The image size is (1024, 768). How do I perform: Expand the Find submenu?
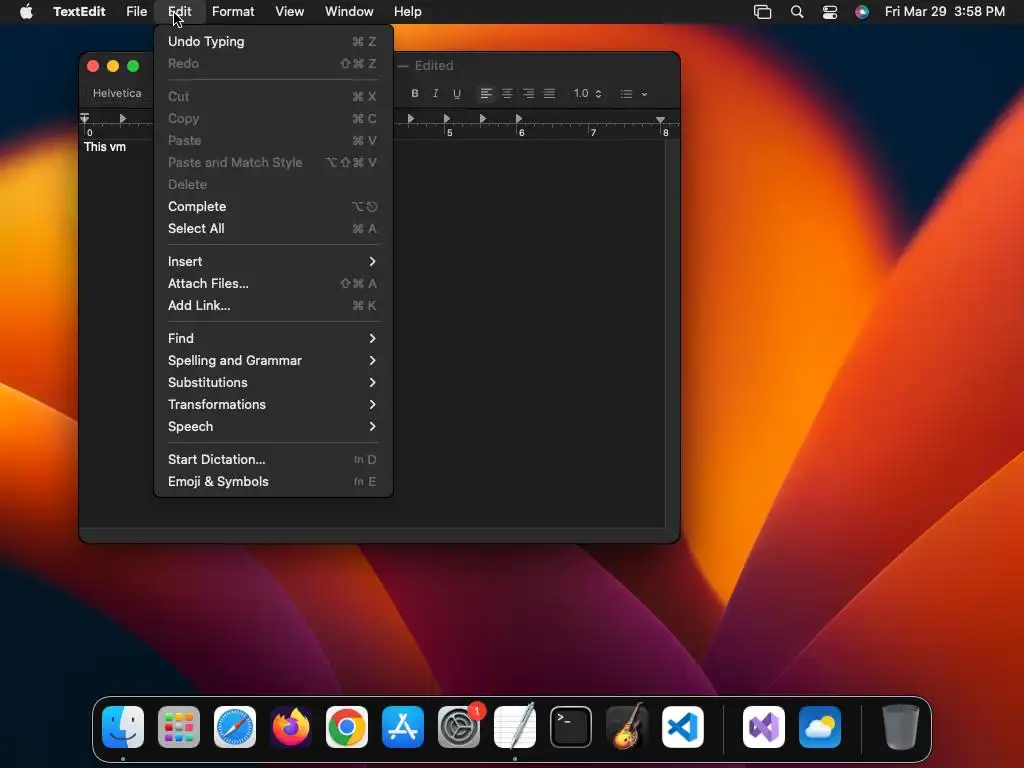(x=273, y=338)
